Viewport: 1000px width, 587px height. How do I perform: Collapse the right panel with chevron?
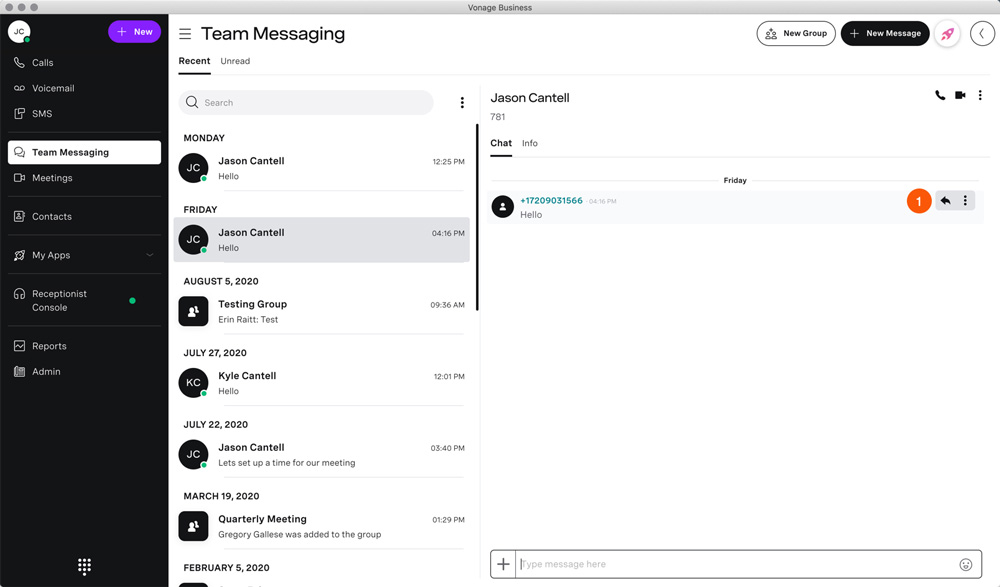(x=982, y=33)
